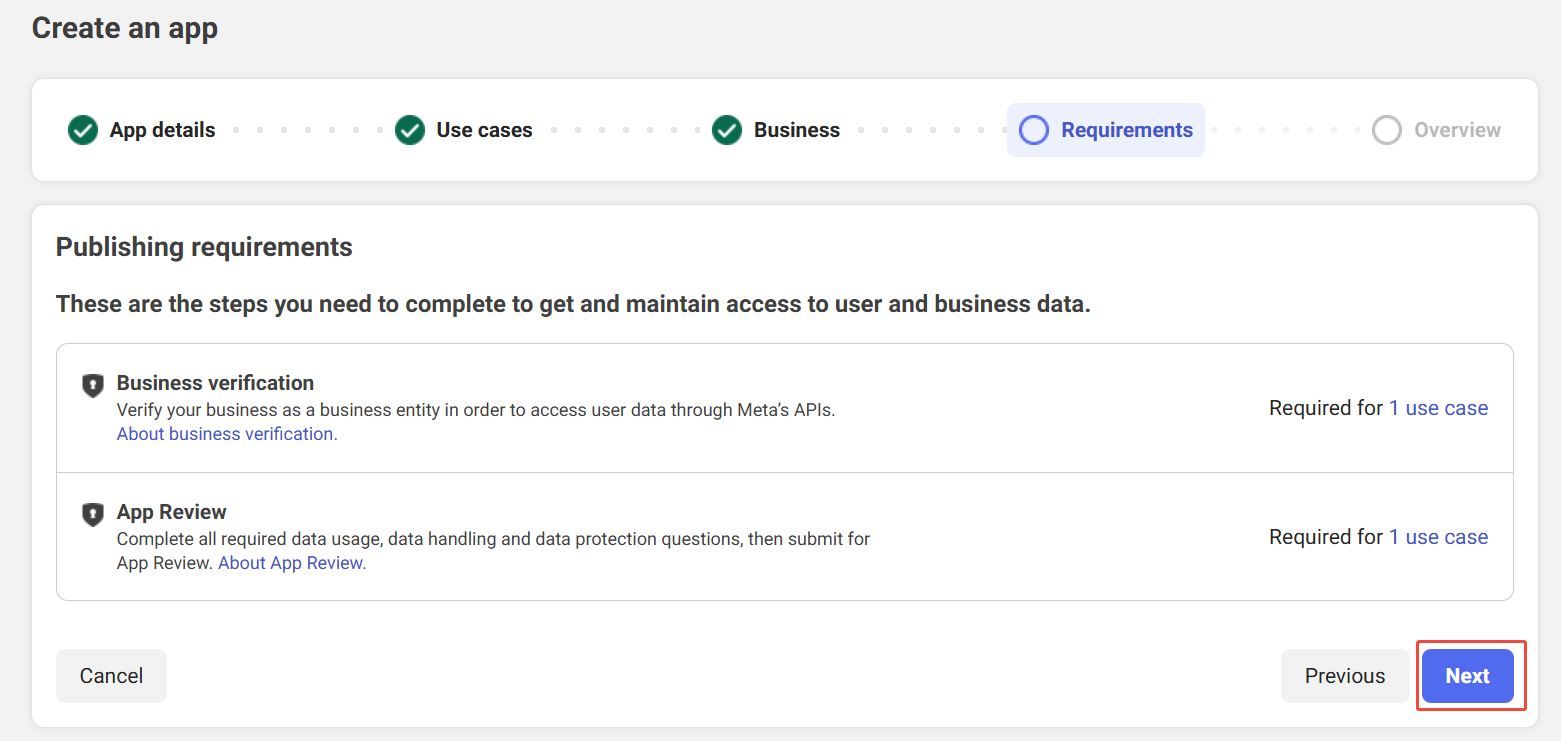The width and height of the screenshot is (1561, 741).
Task: Open the About business verification link
Action: (x=227, y=434)
